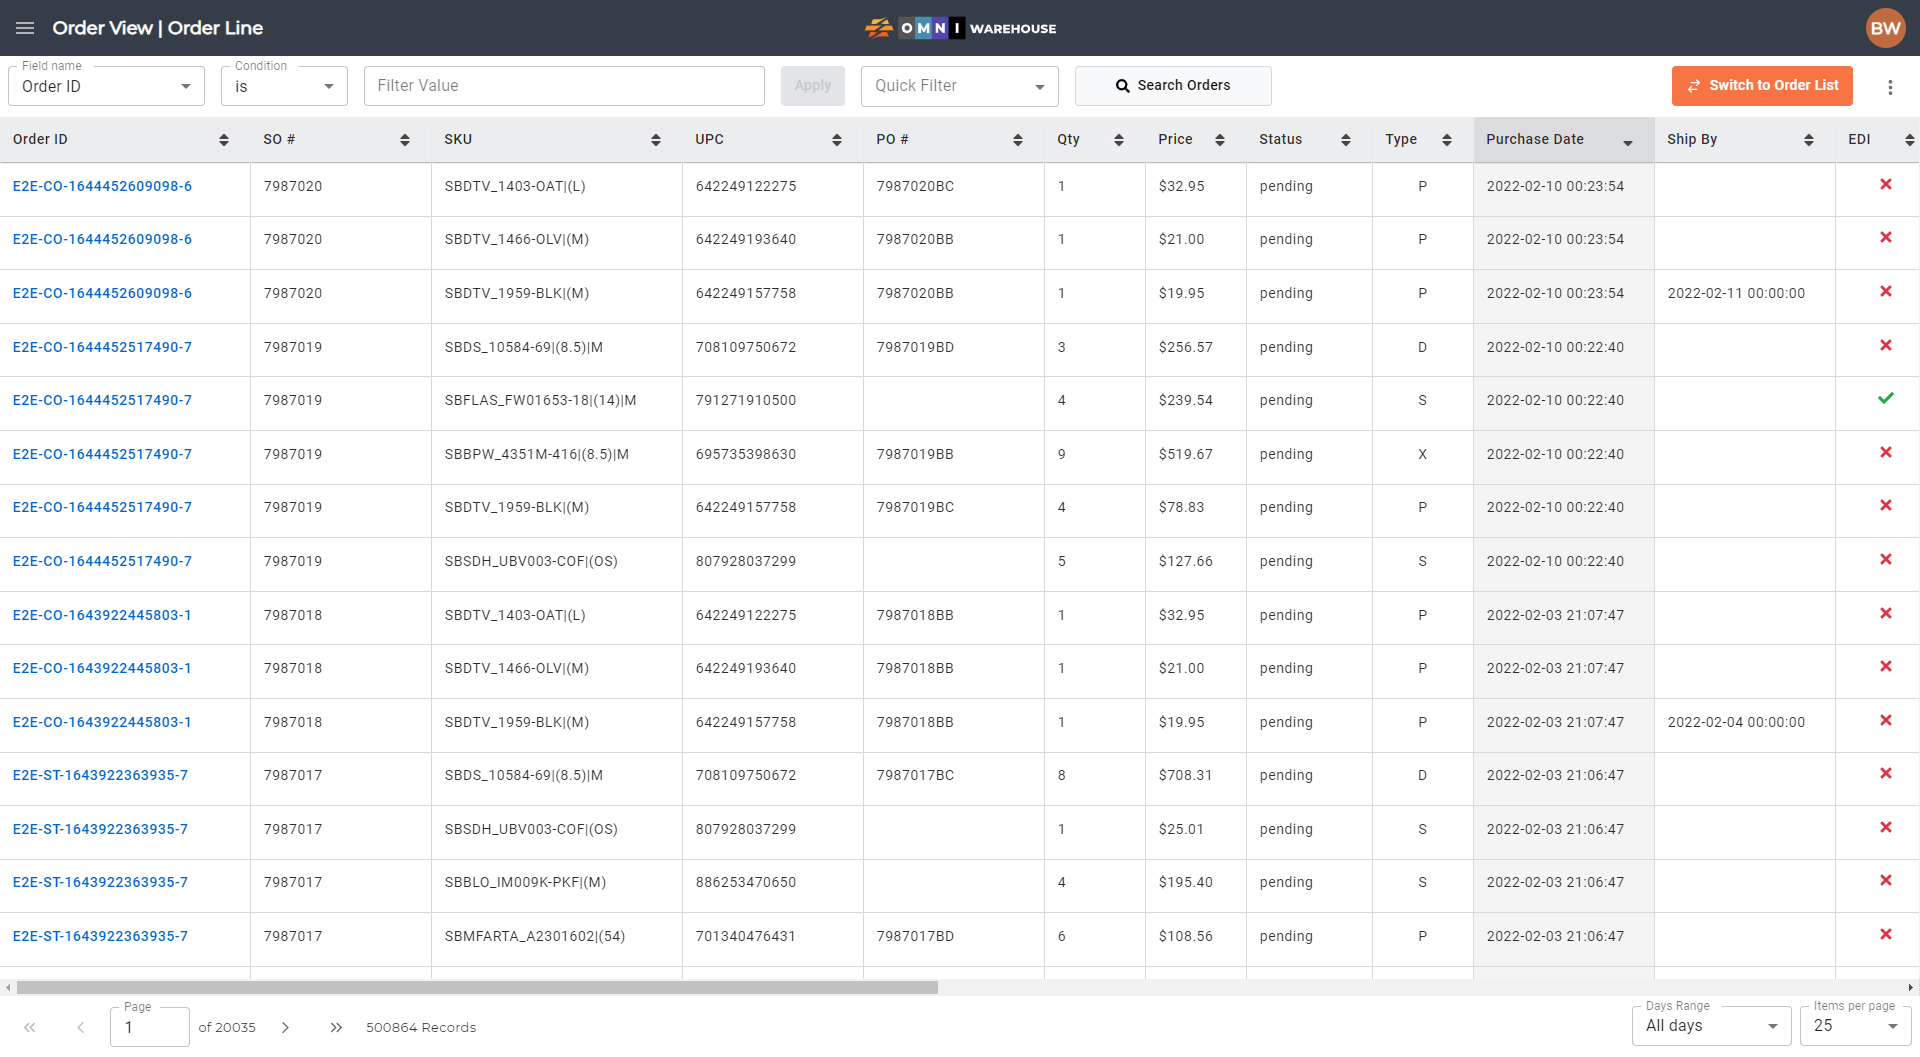Select price cell $195.40

pyautogui.click(x=1185, y=882)
